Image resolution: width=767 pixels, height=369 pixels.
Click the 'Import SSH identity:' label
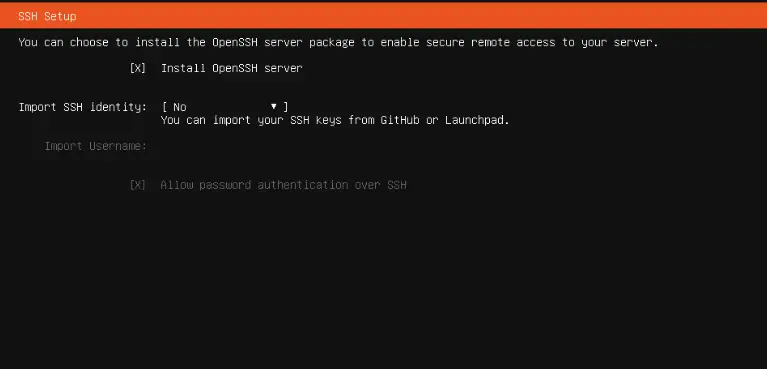click(x=83, y=107)
